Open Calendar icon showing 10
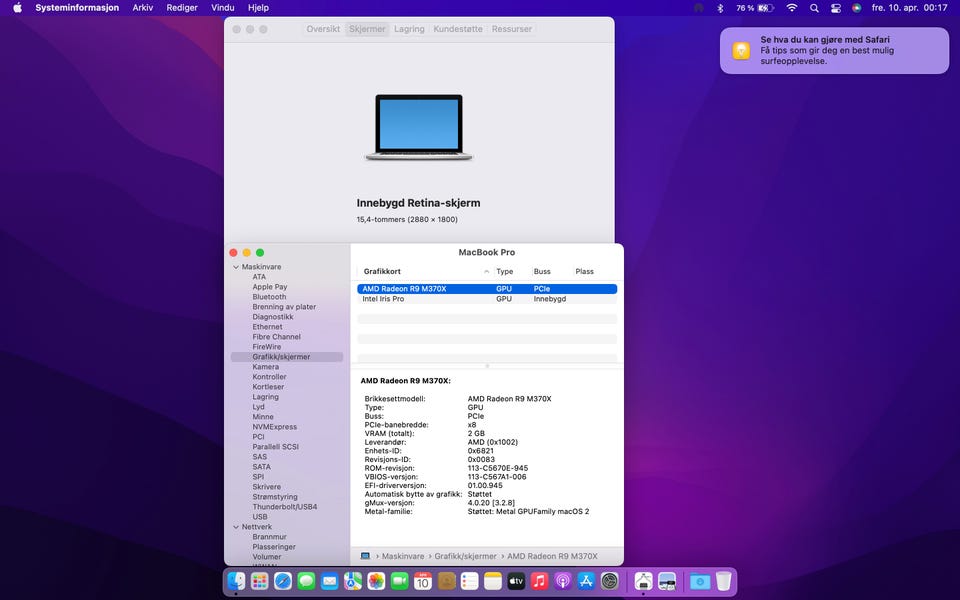Image resolution: width=960 pixels, height=600 pixels. (x=422, y=580)
